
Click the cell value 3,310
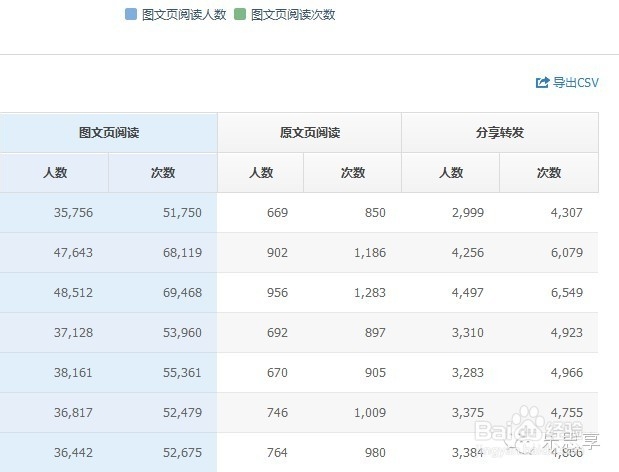pos(468,333)
